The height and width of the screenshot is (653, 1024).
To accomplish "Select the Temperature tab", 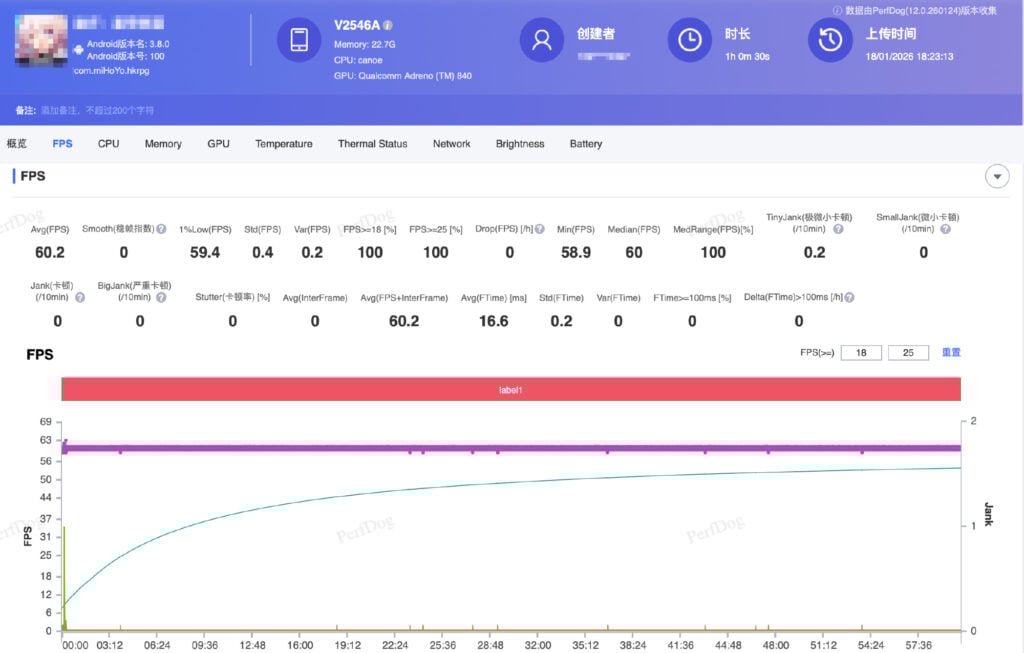I will pyautogui.click(x=283, y=144).
